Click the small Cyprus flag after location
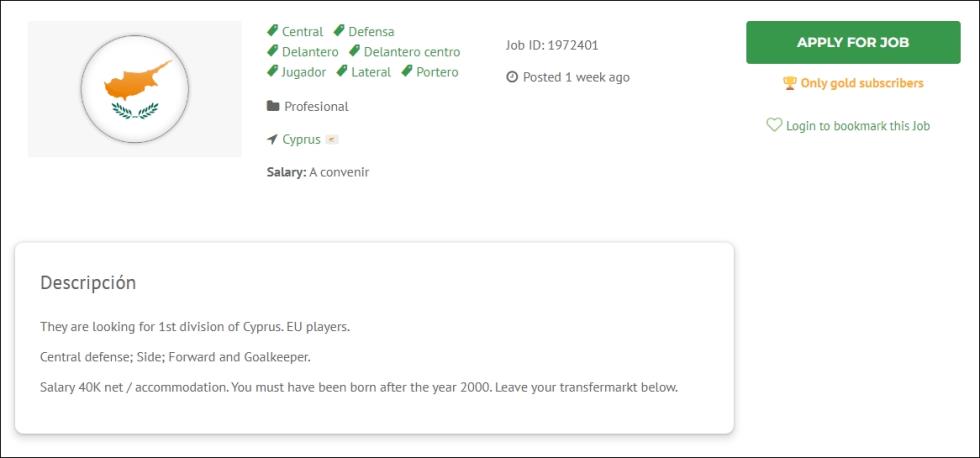This screenshot has width=980, height=458. (x=332, y=139)
